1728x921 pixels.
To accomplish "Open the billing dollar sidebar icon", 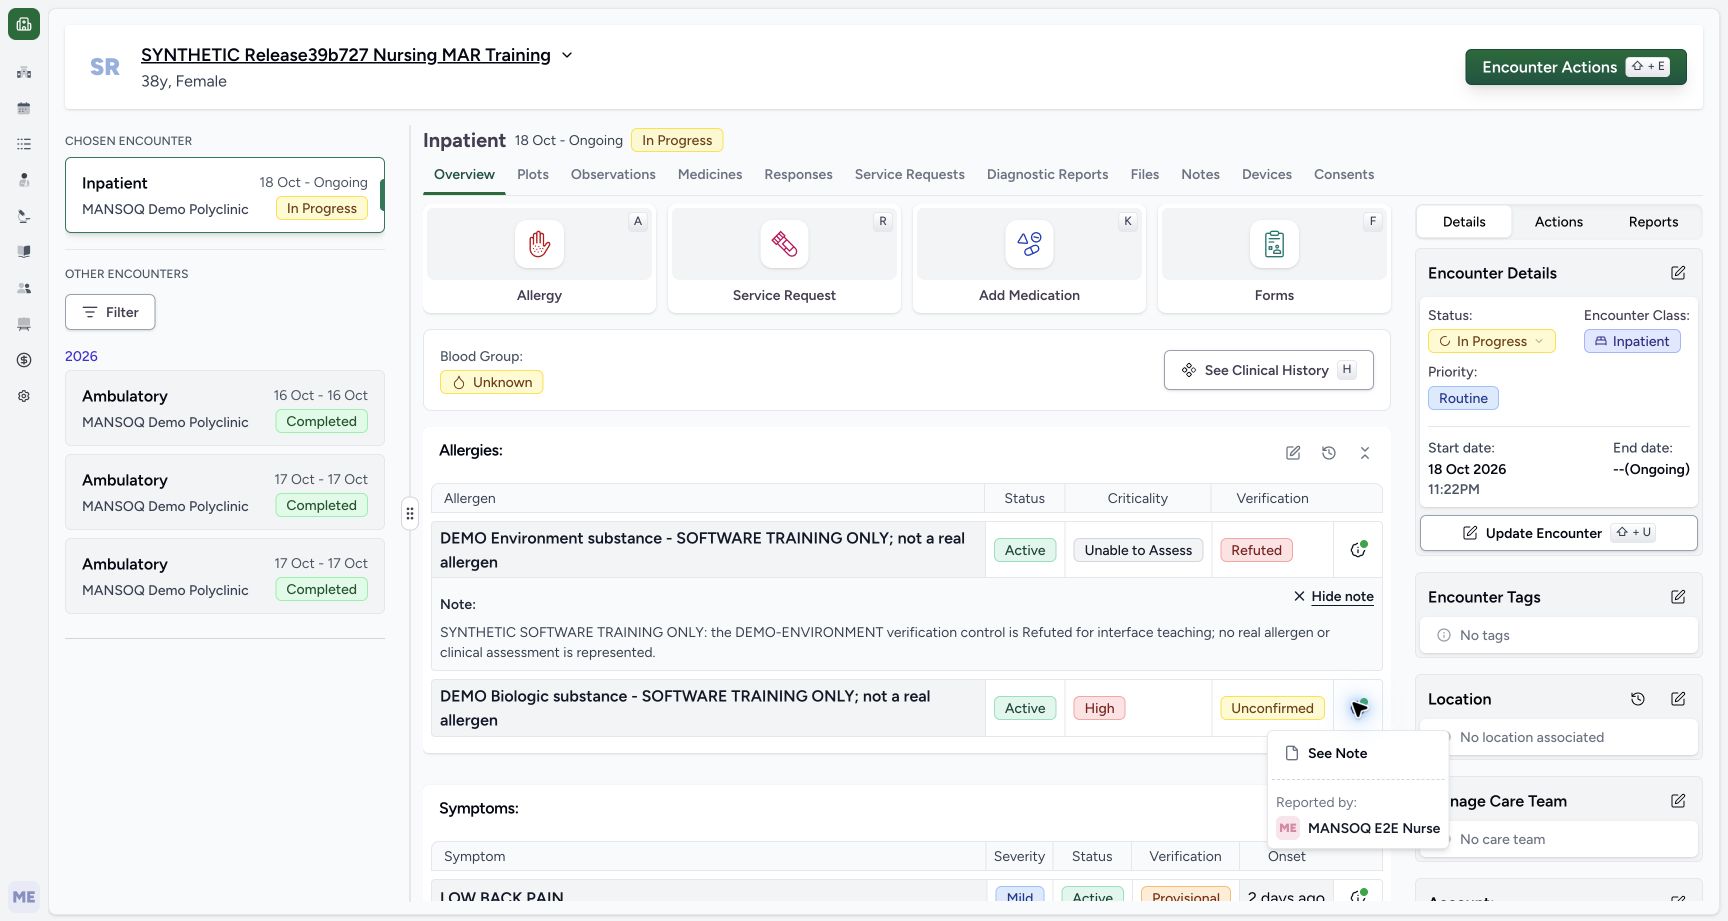I will tap(24, 360).
